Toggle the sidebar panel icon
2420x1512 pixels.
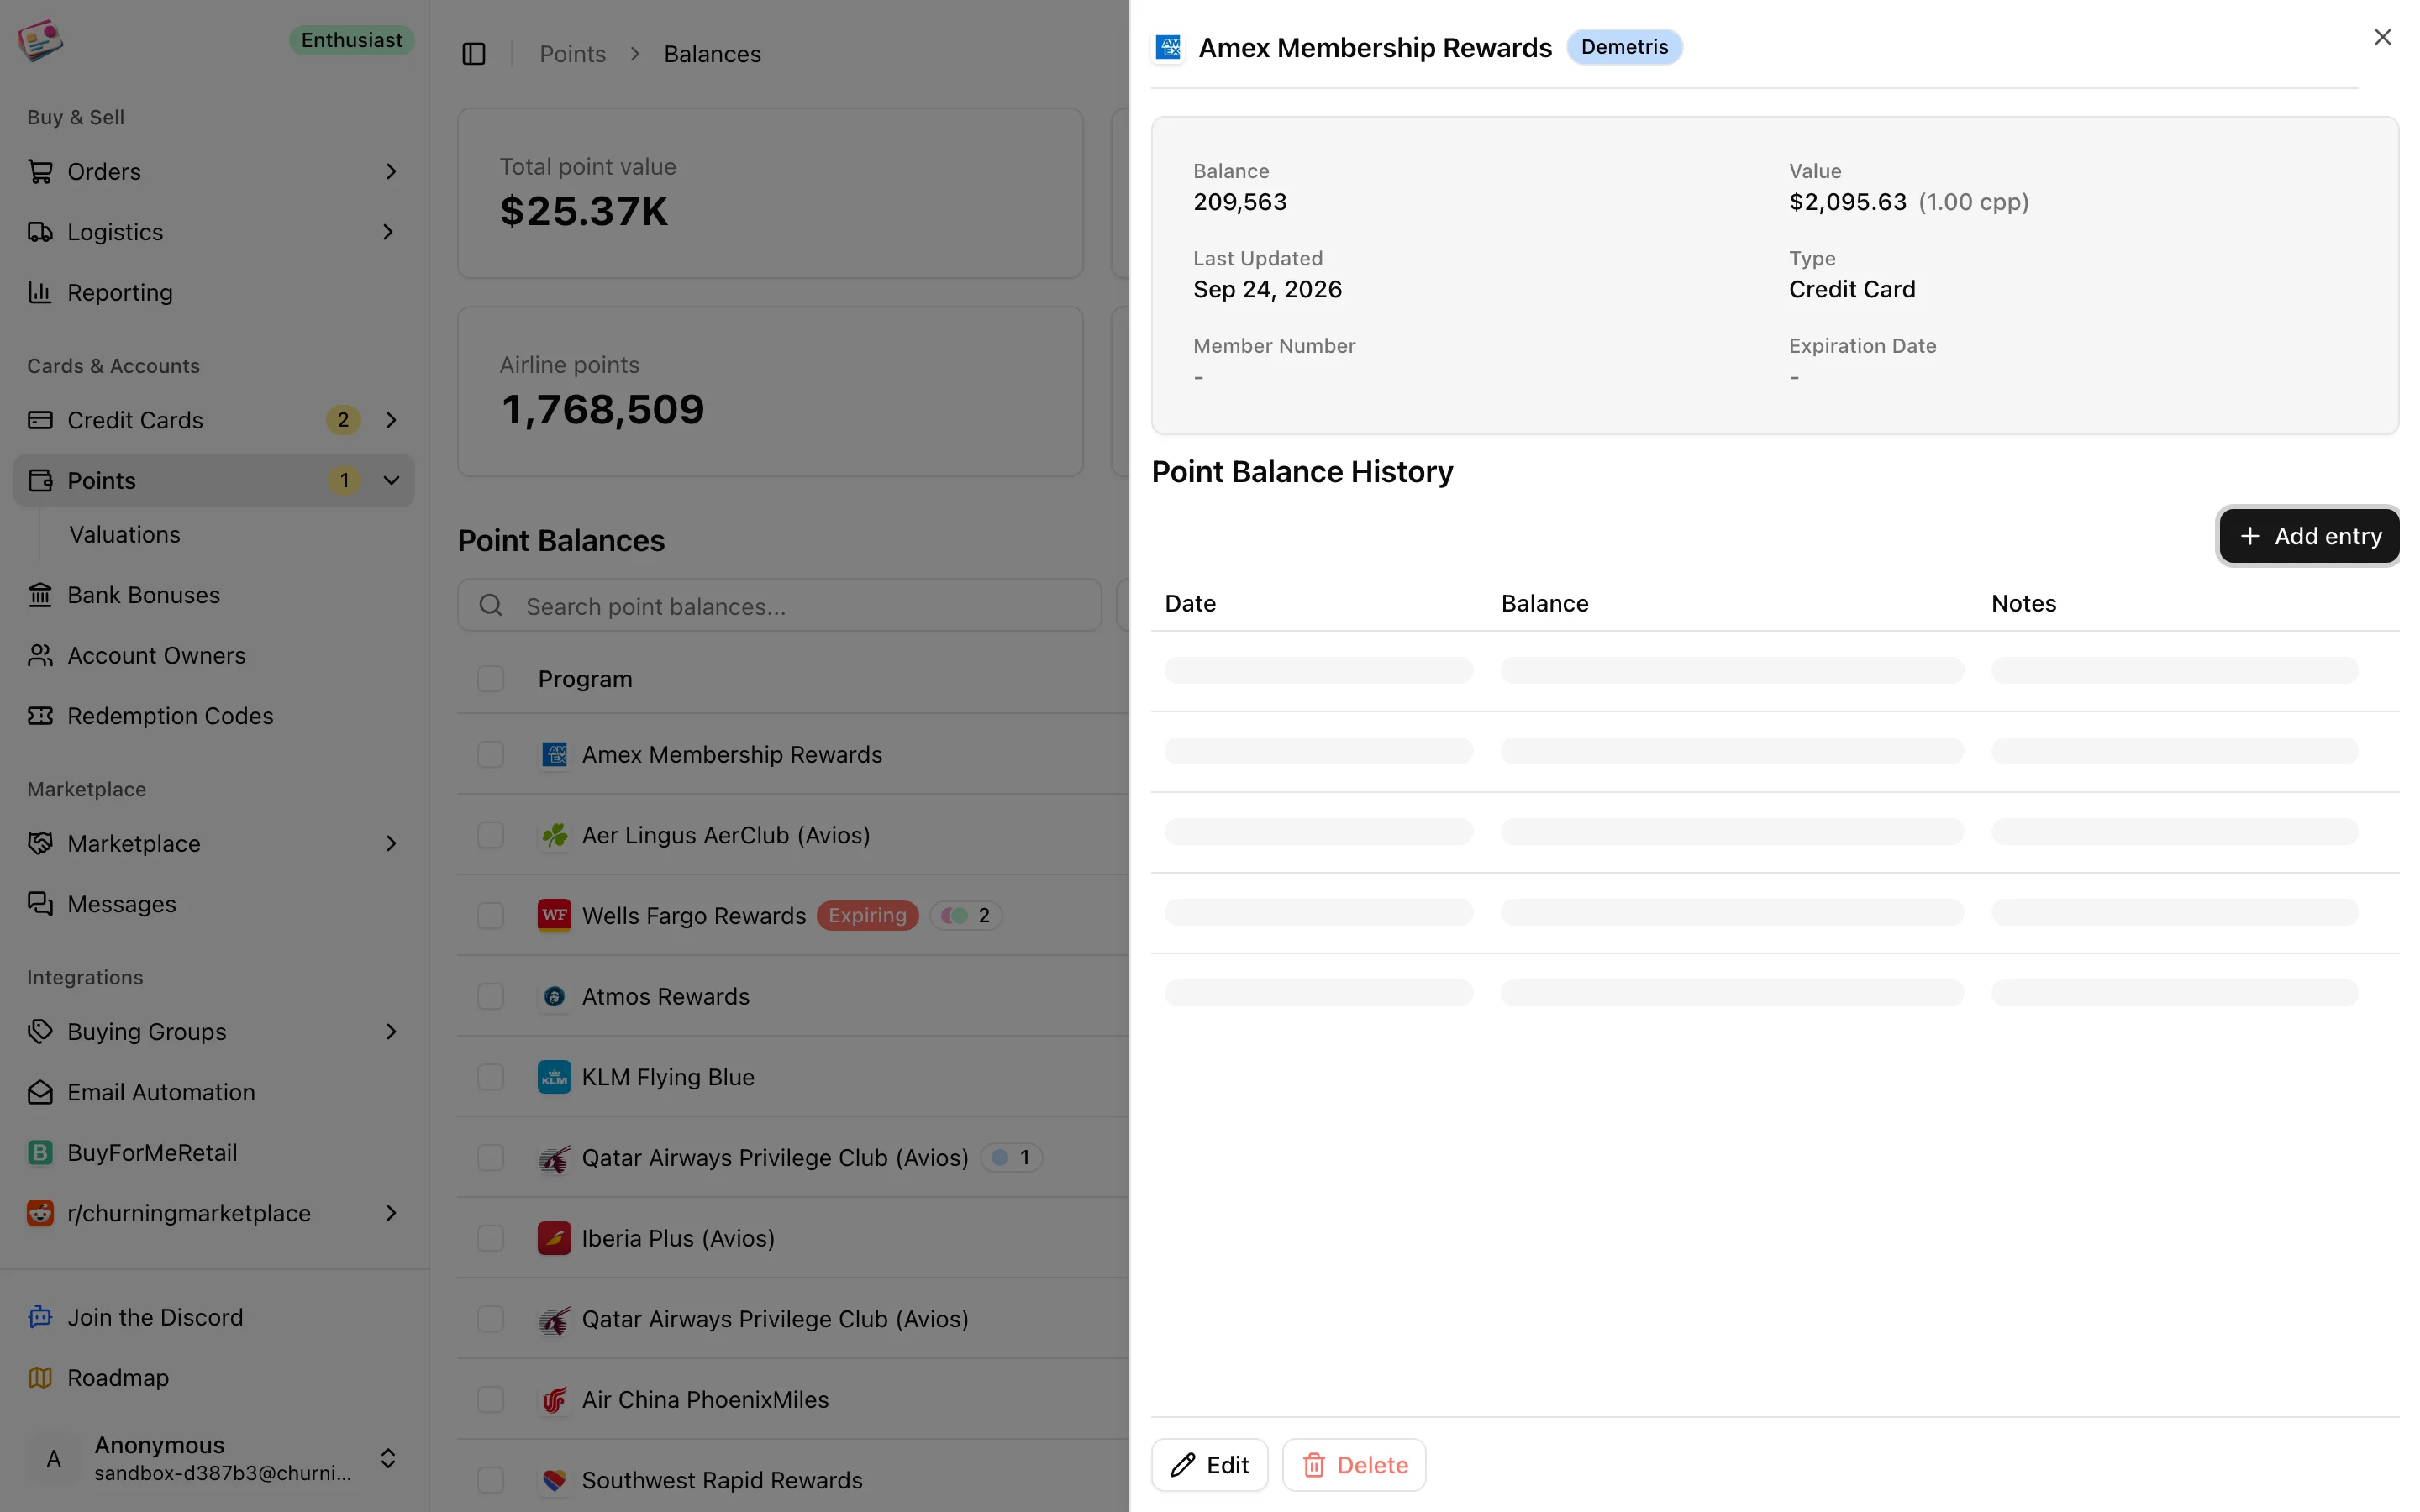474,54
